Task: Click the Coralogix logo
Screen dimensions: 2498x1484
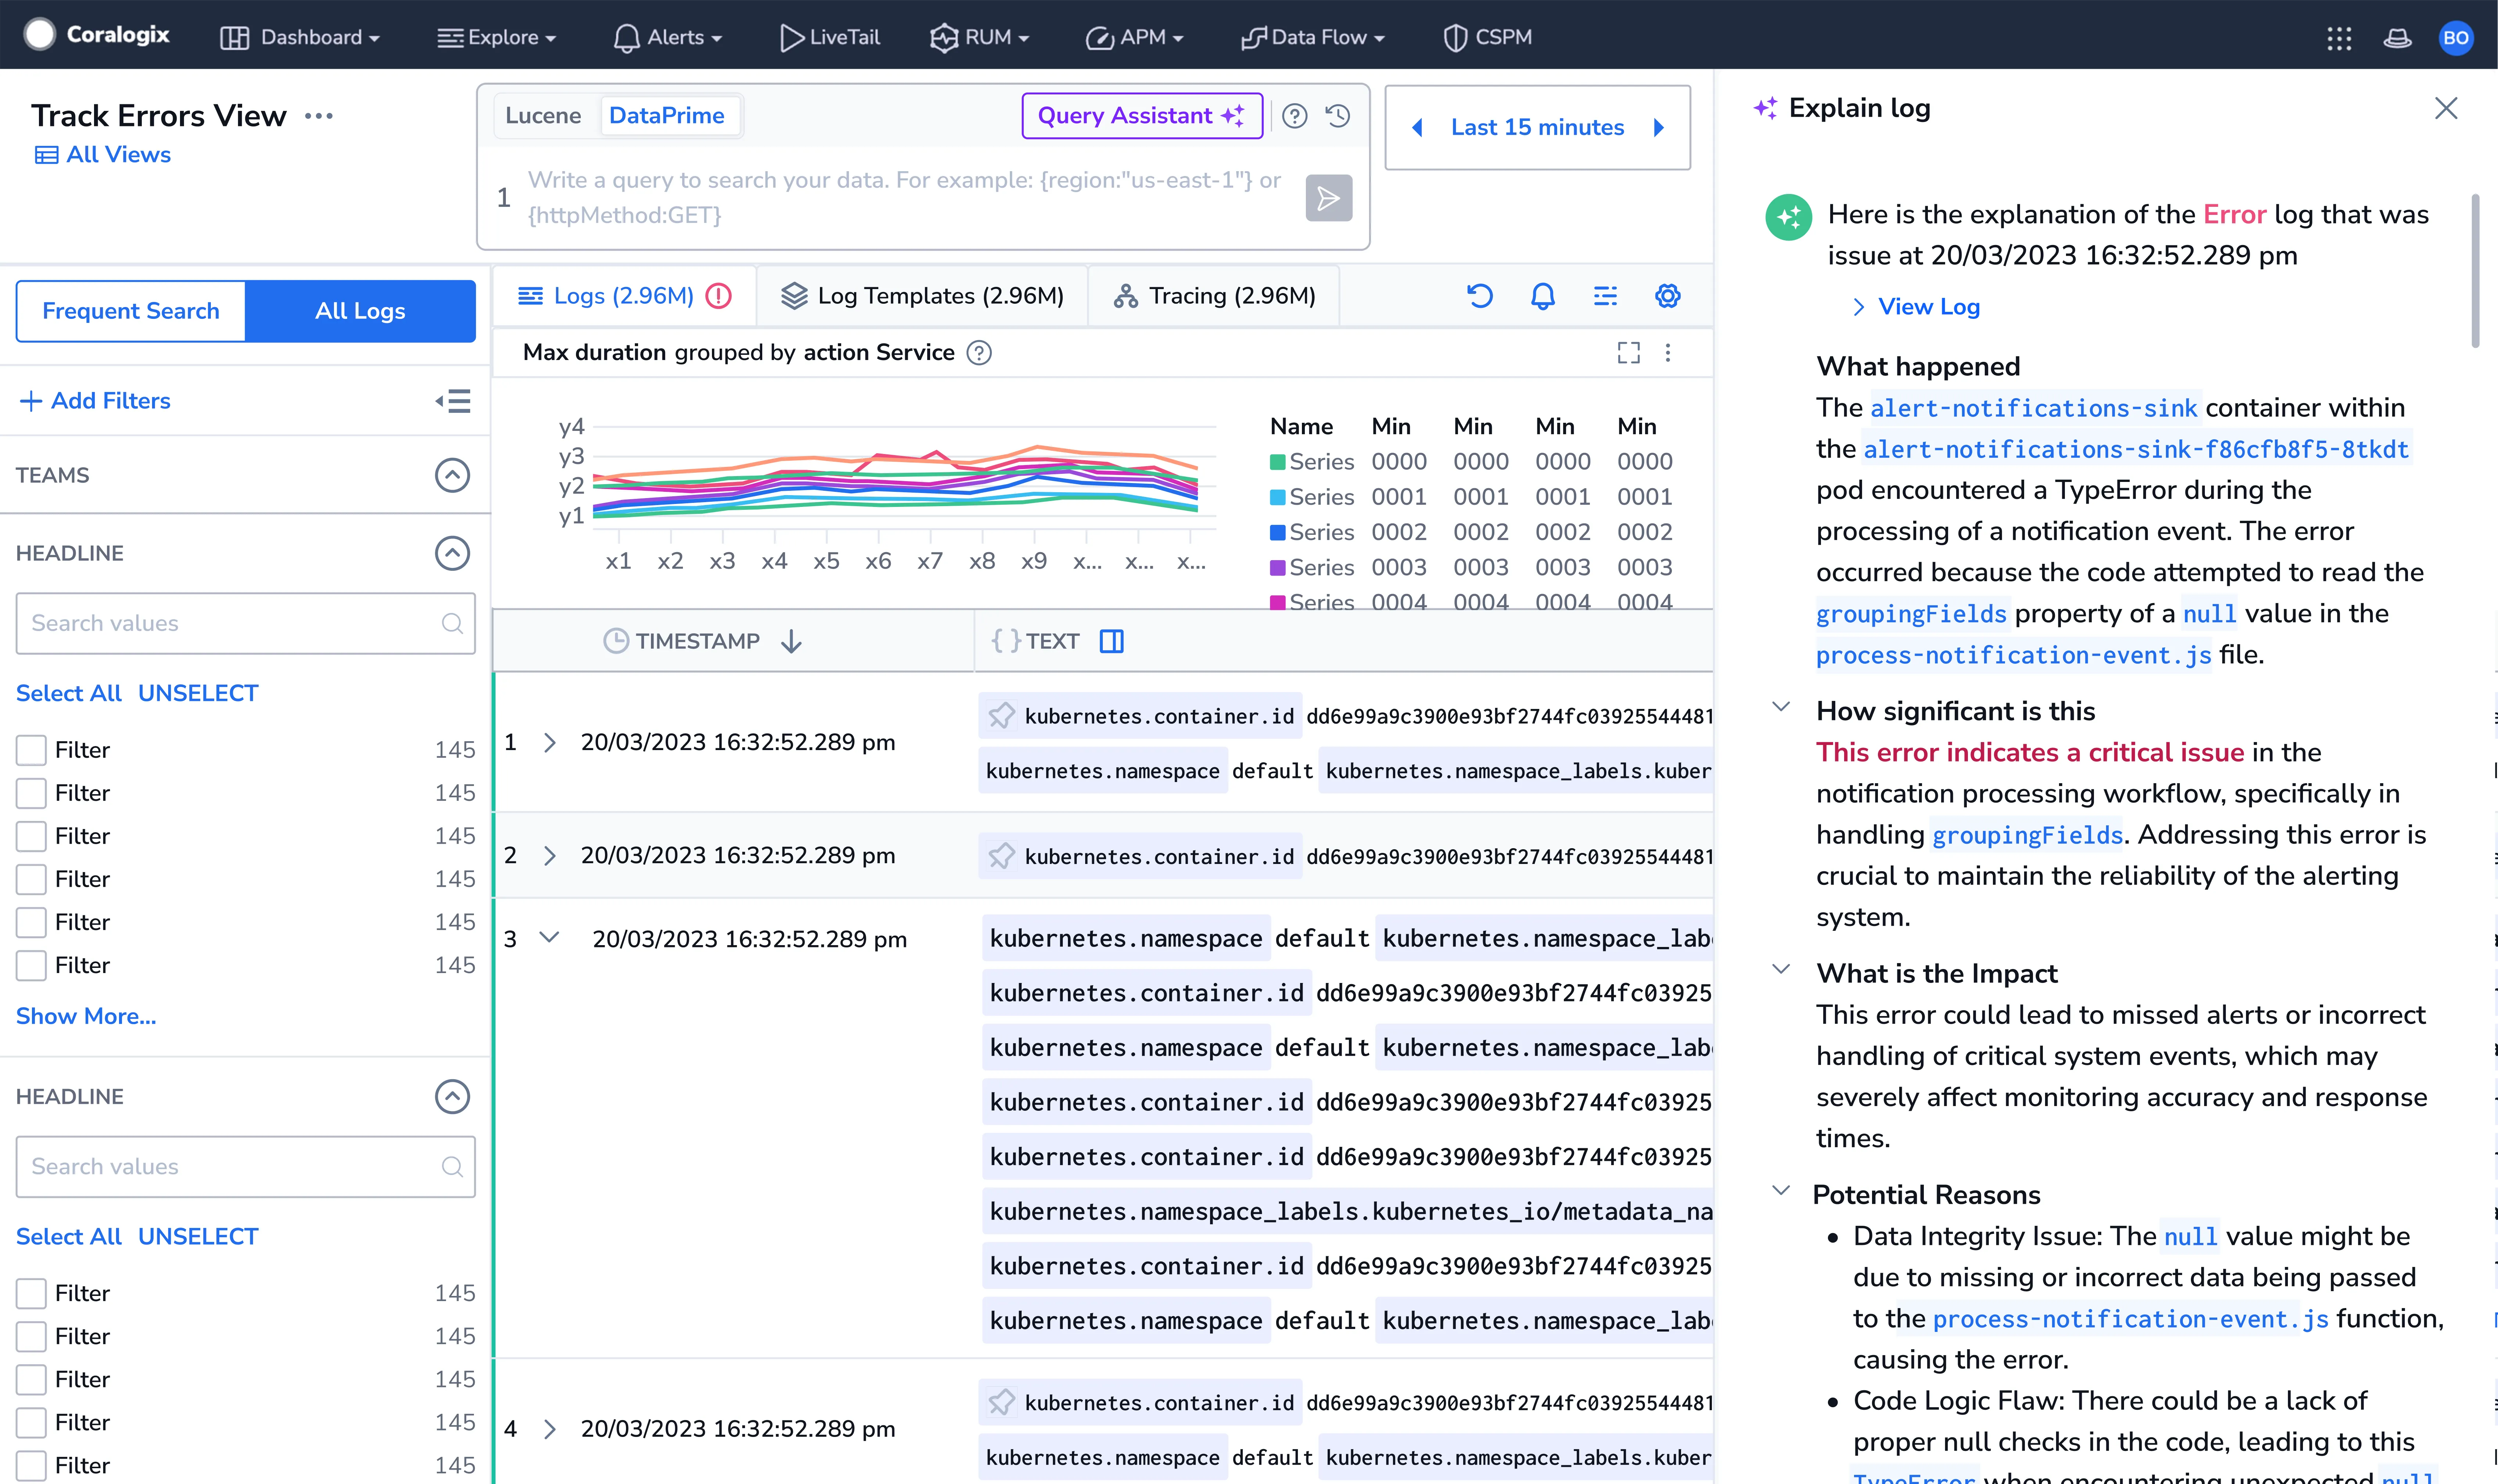Action: [x=97, y=35]
